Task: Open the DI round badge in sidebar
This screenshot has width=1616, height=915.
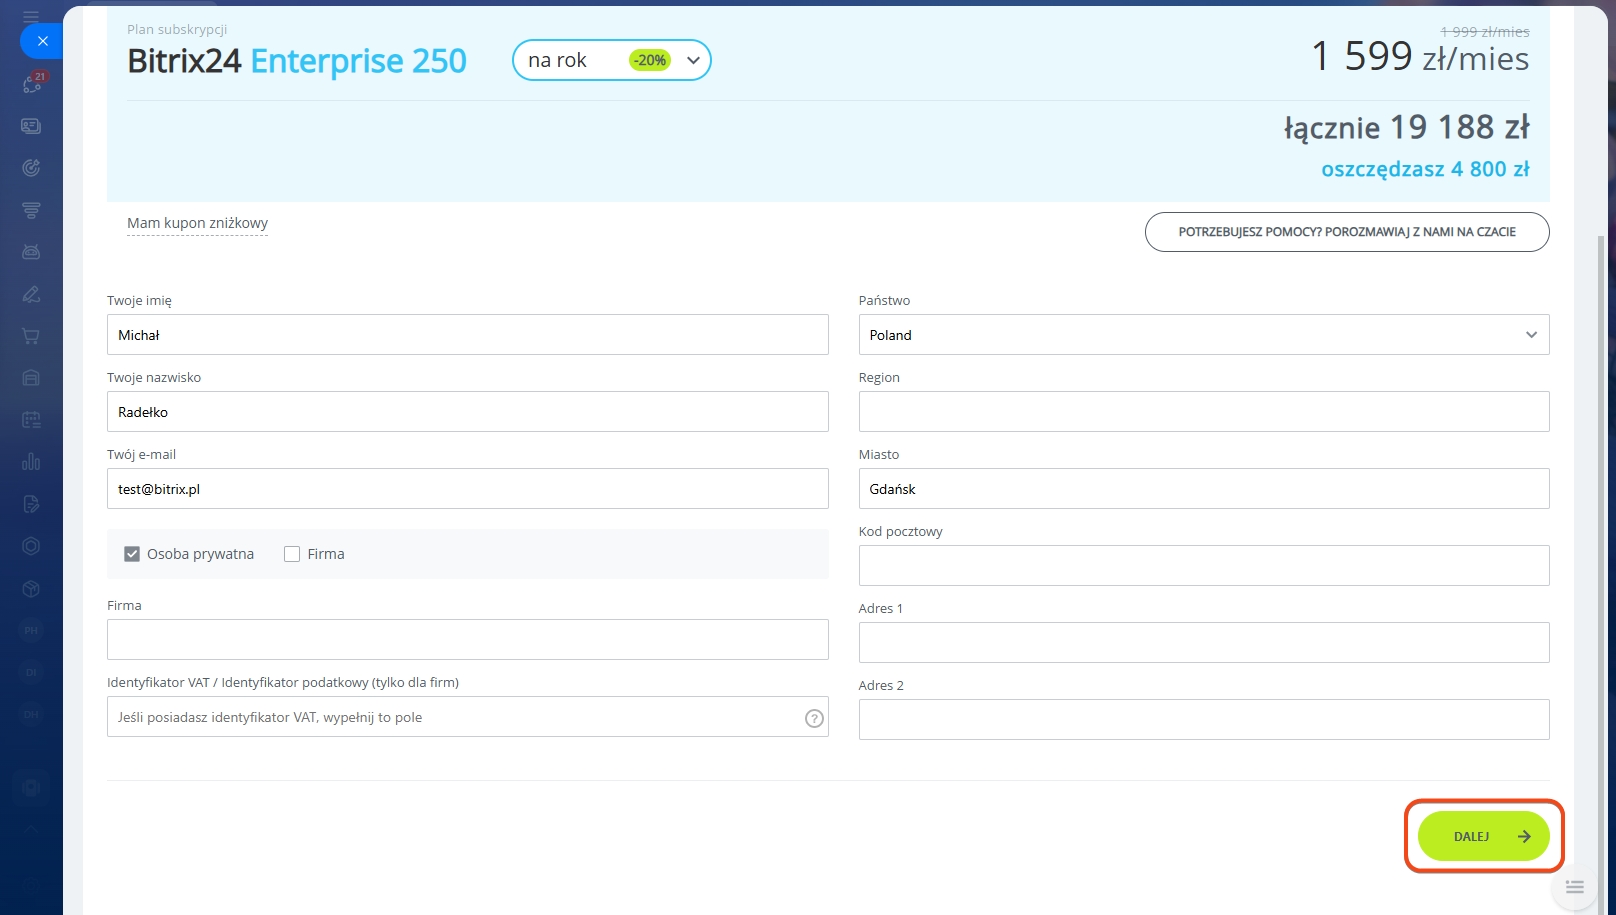Action: click(x=31, y=672)
